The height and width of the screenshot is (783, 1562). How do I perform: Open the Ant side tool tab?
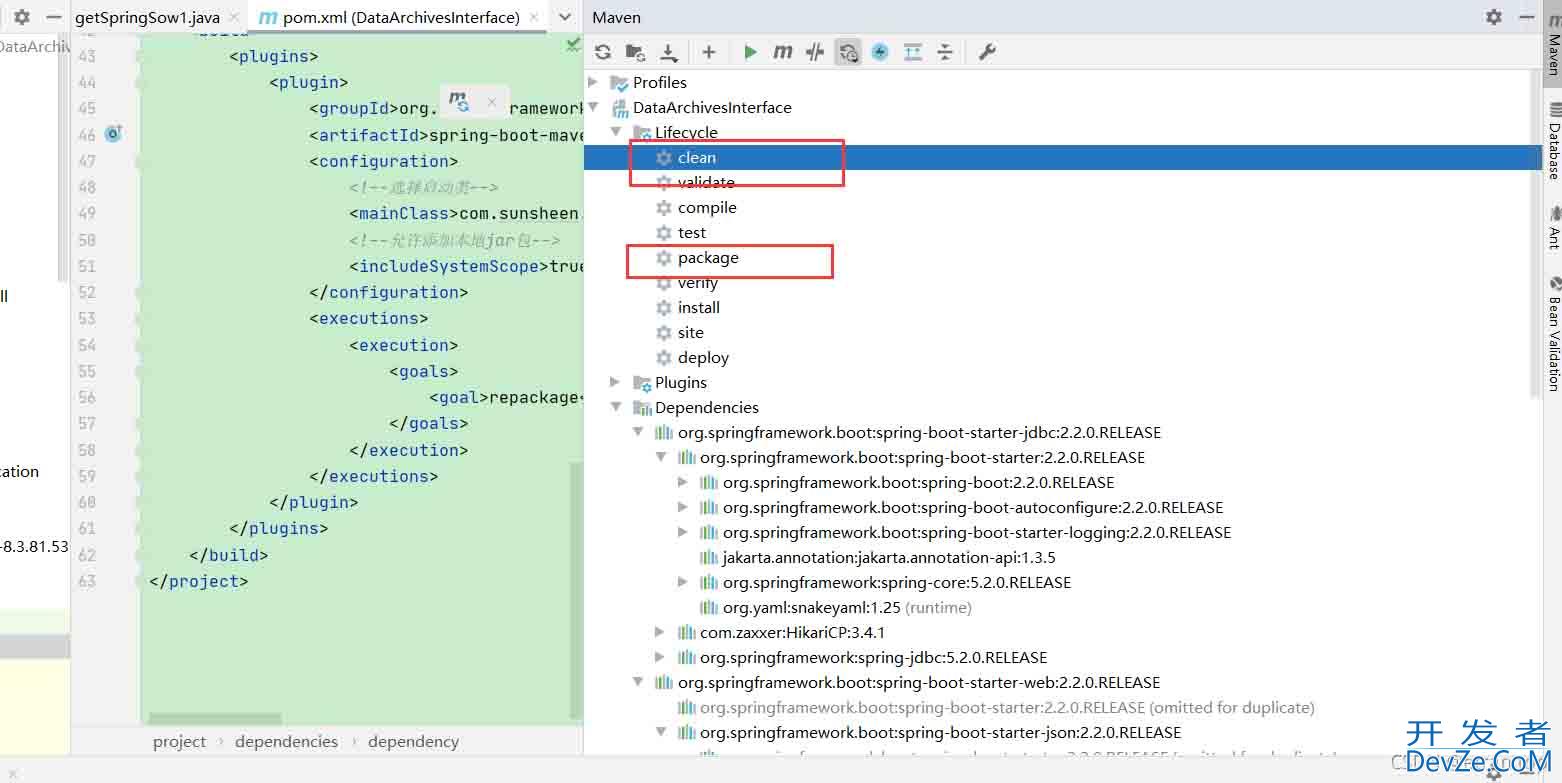pos(1553,227)
